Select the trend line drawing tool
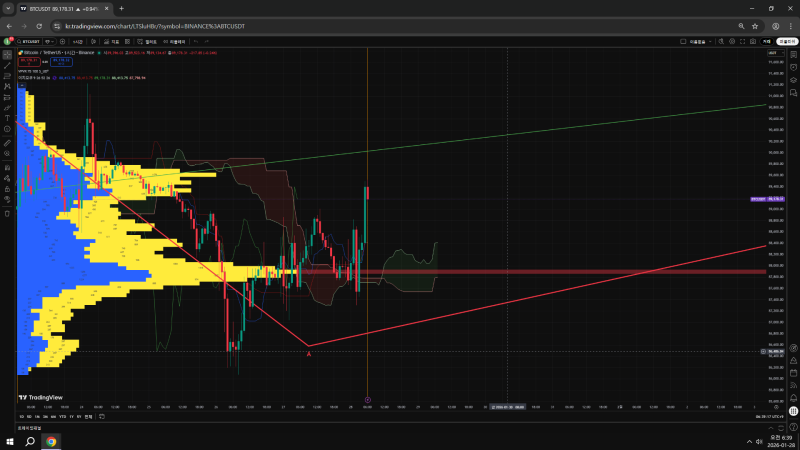Screen dimensions: 800x450 (8, 65)
